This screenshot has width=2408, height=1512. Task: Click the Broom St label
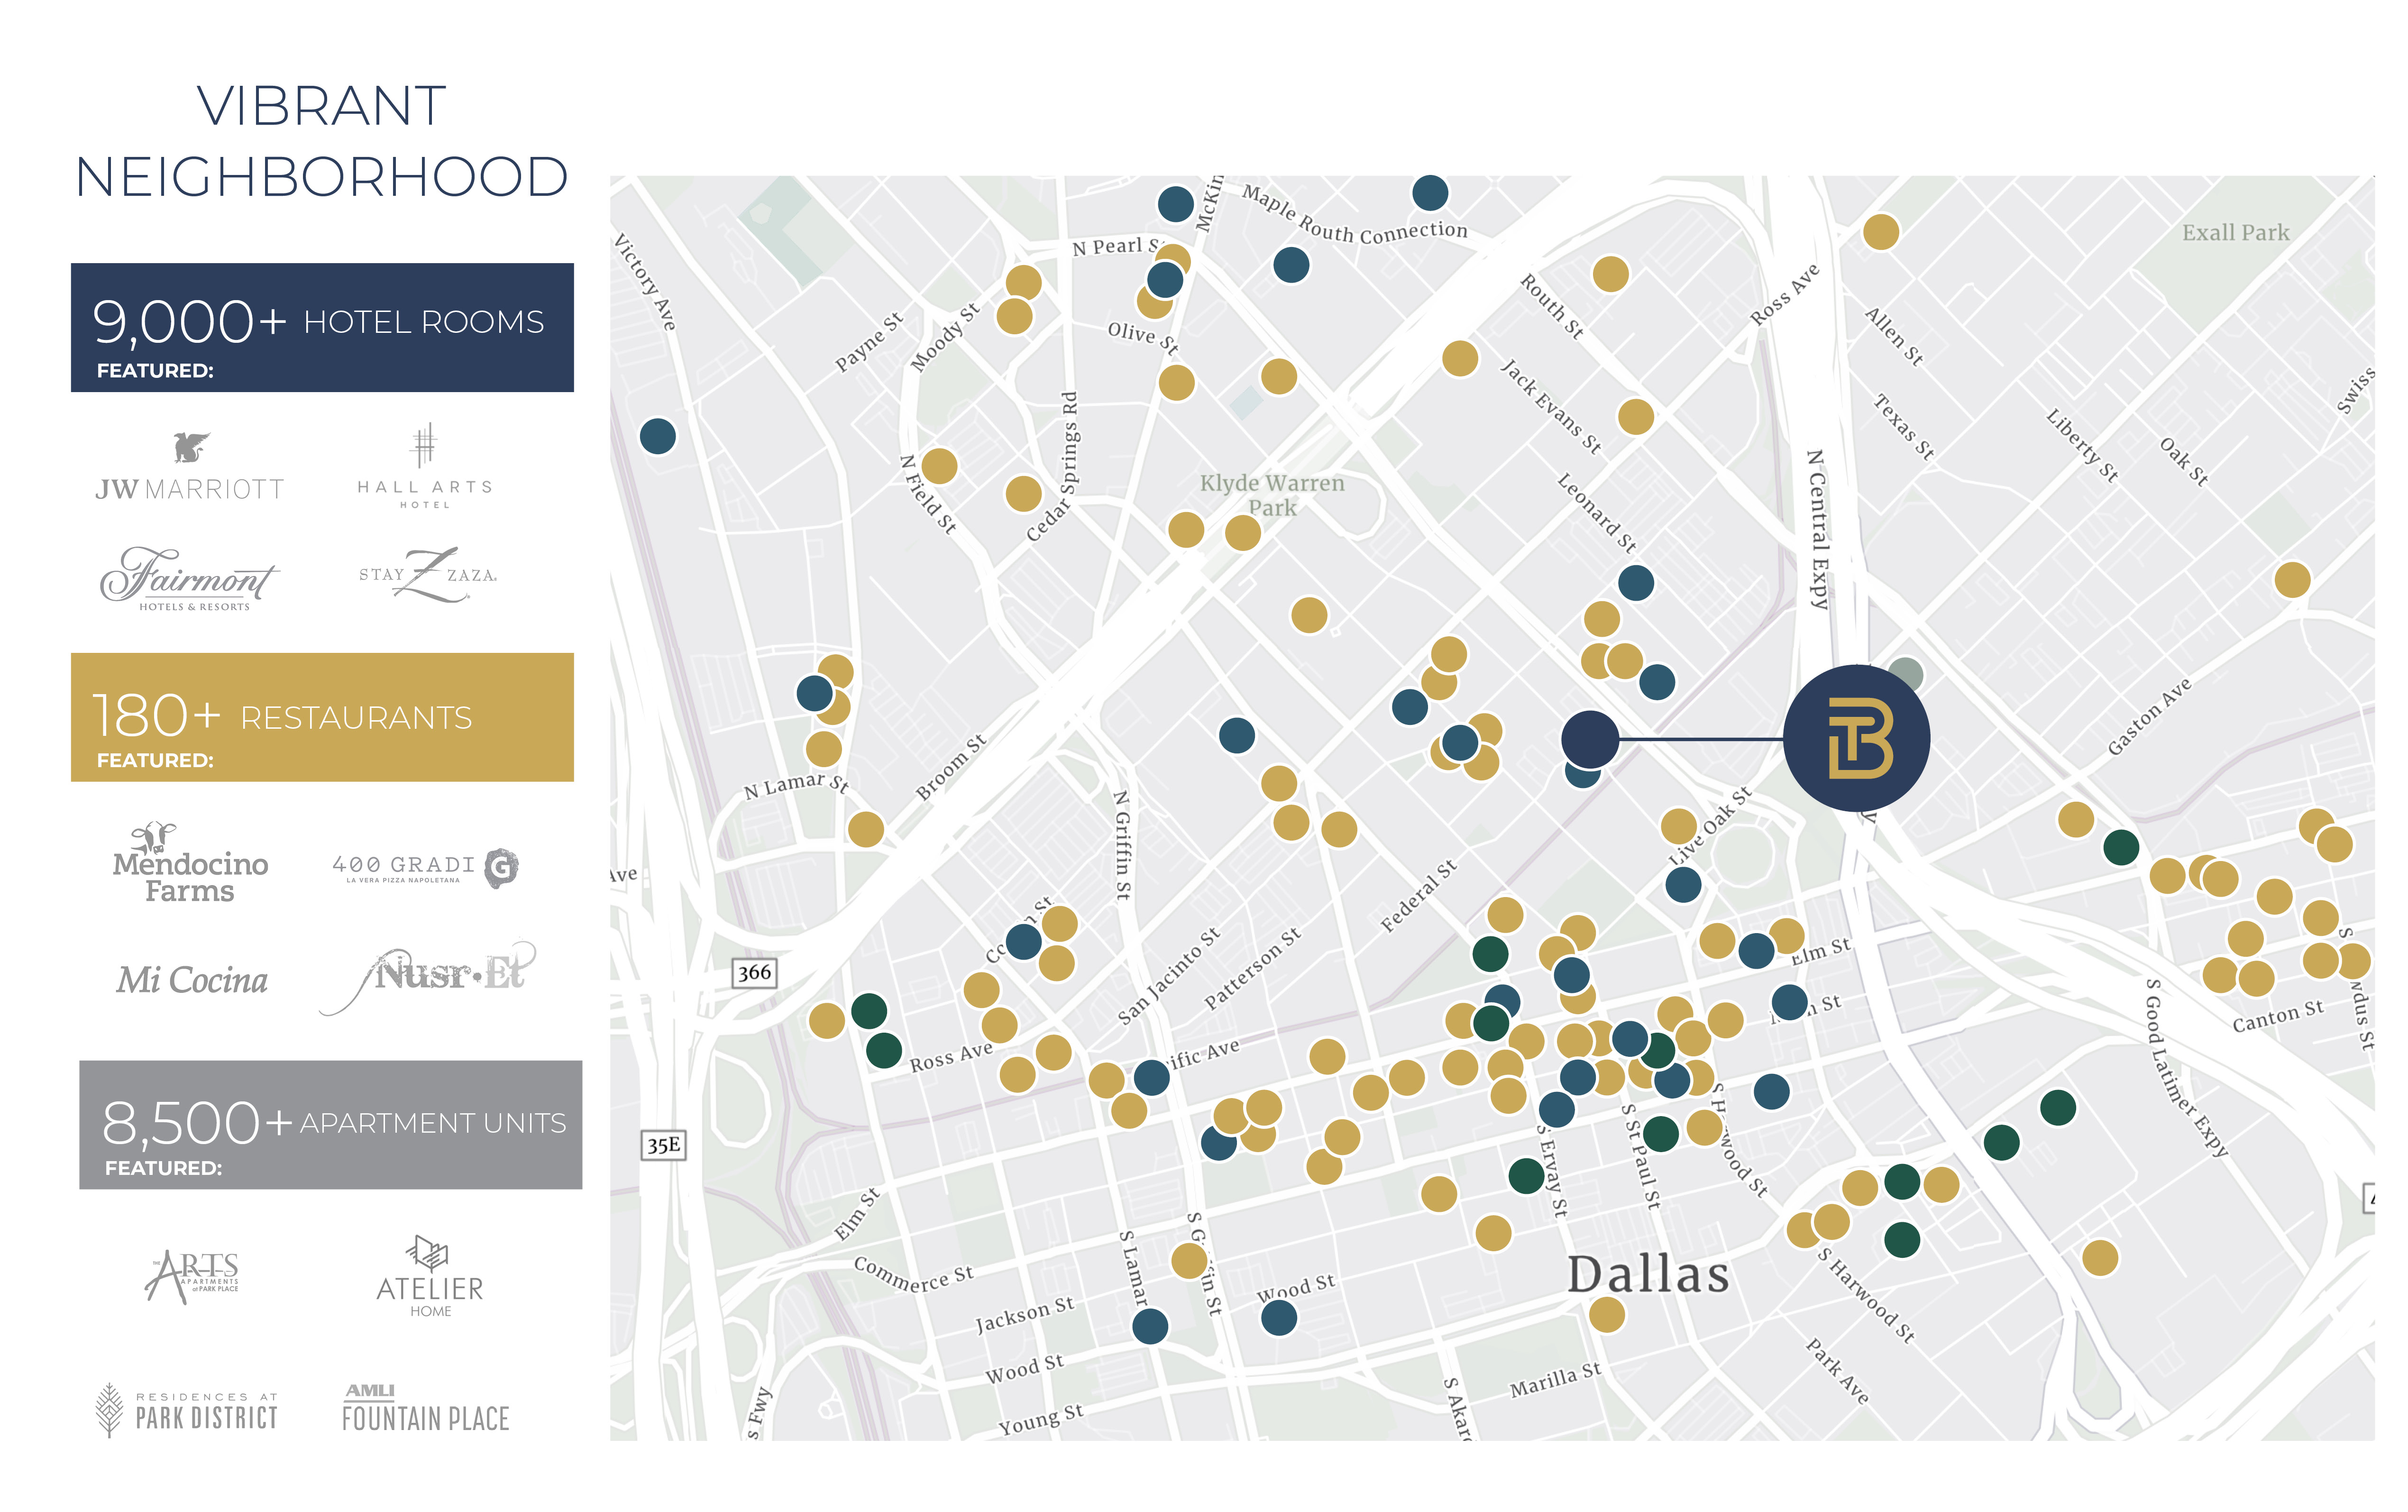coord(951,767)
